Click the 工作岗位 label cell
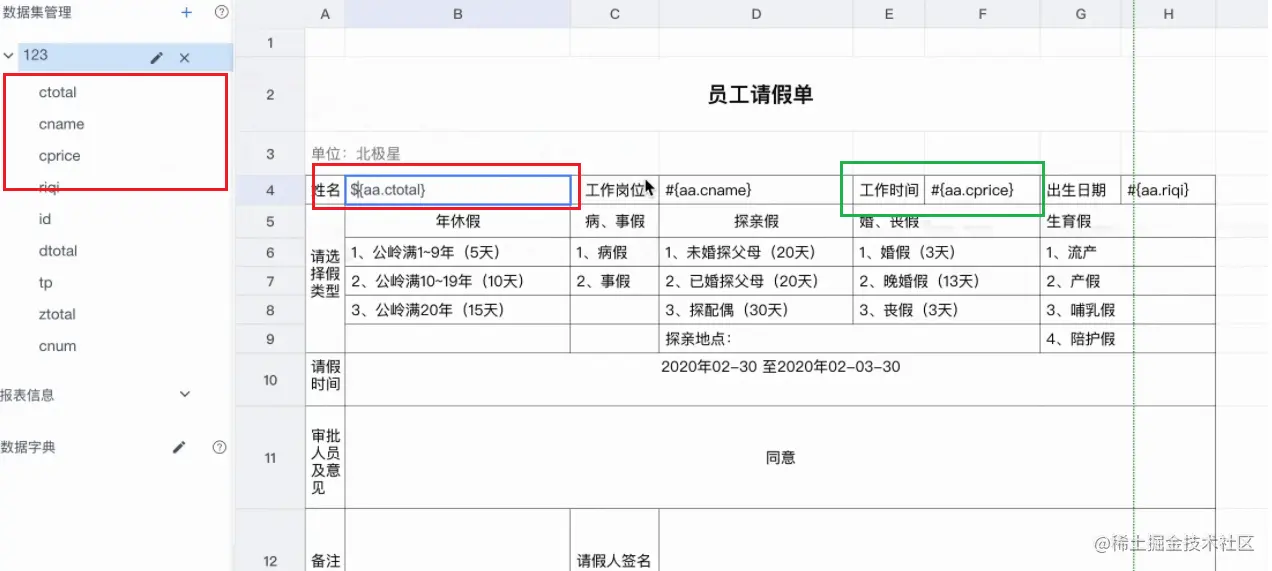Screen dimensions: 1272x571 click(615, 190)
